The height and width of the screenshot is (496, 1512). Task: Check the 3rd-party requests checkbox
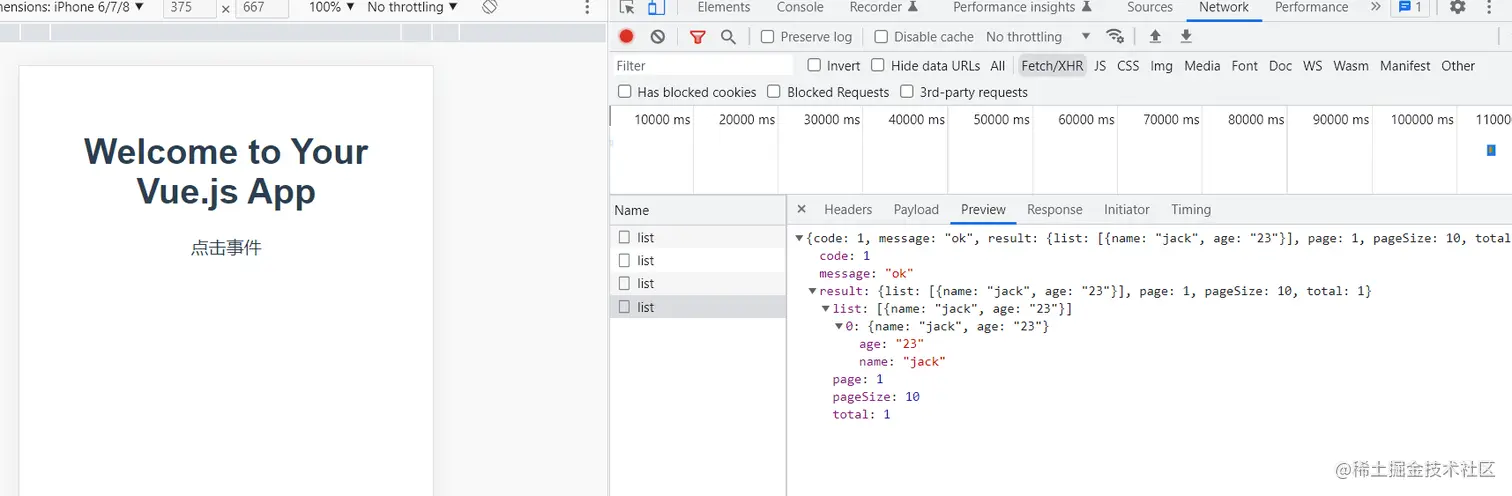[907, 92]
